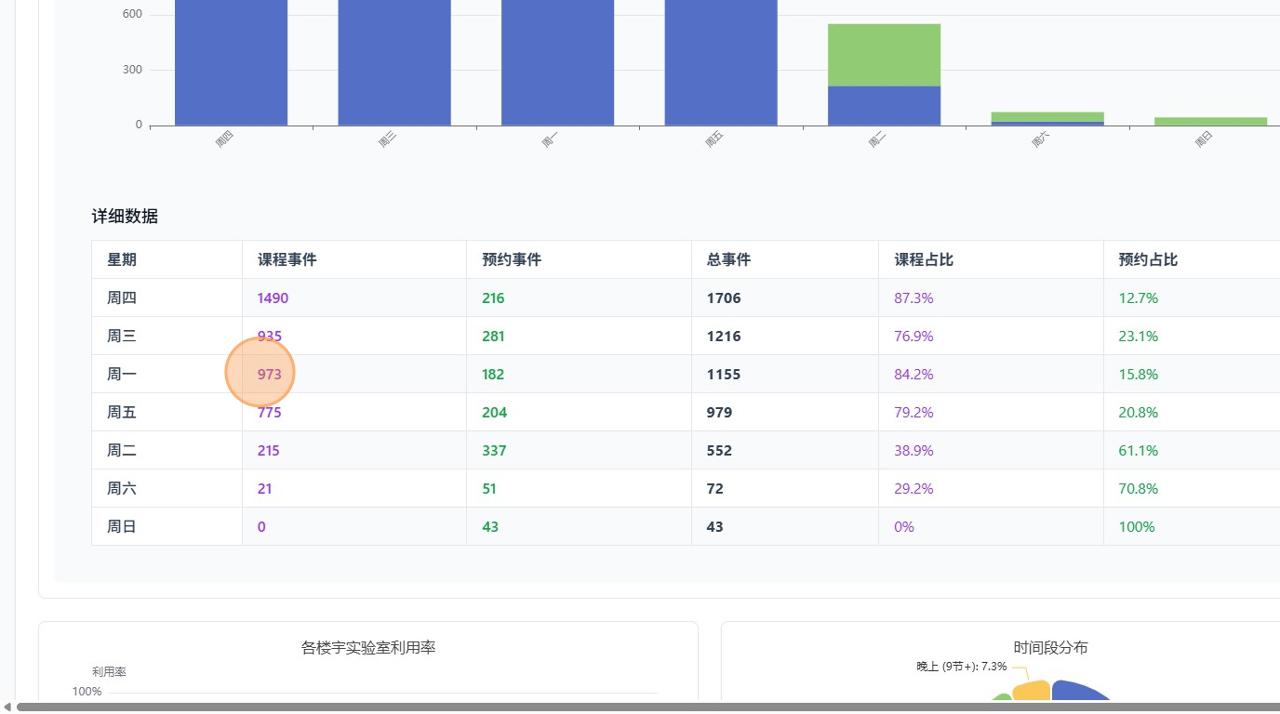Image resolution: width=1280 pixels, height=714 pixels.
Task: Click reservation events value 337
Action: coord(494,450)
